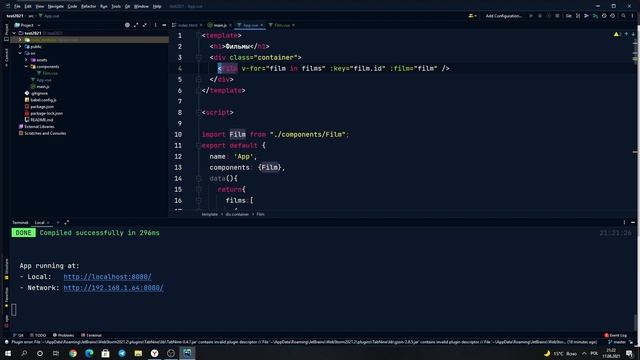640x360 pixels.
Task: Switch to the Film.vue editor tab
Action: tap(282, 25)
